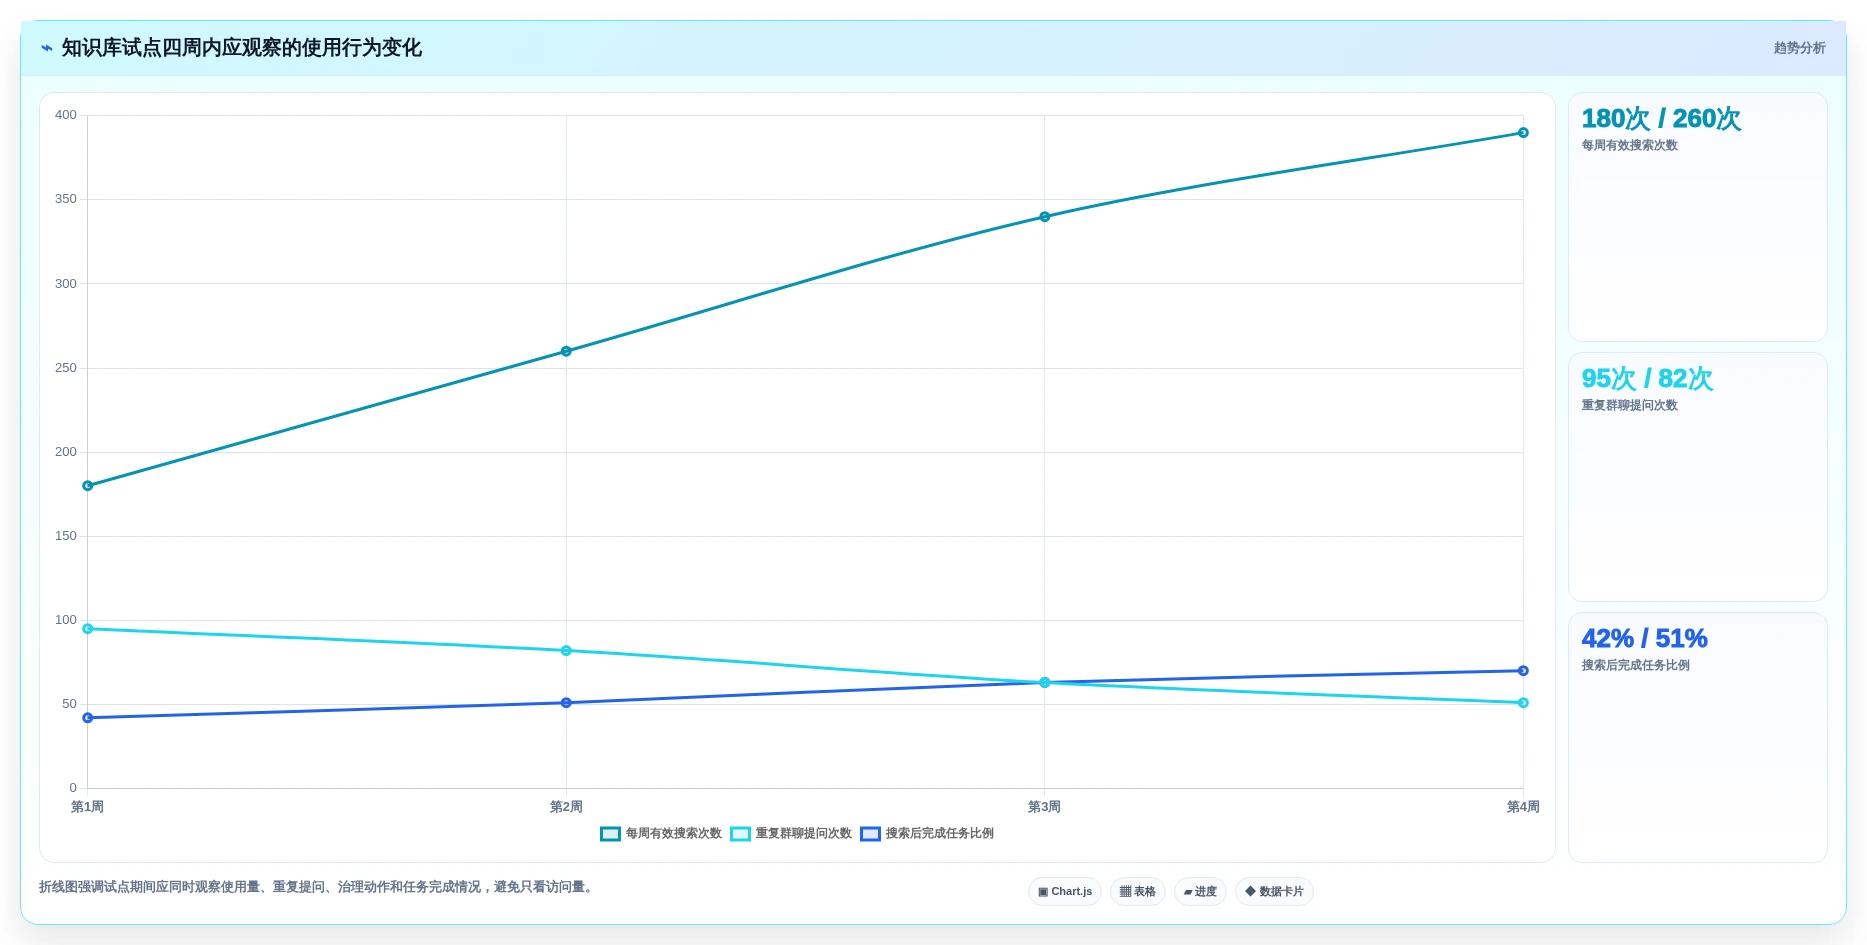
Task: Click the 进度 tag chip
Action: tap(1200, 892)
